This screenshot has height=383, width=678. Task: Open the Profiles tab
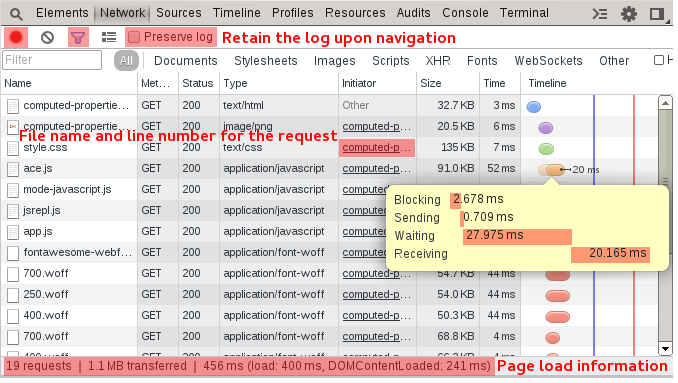(x=292, y=13)
